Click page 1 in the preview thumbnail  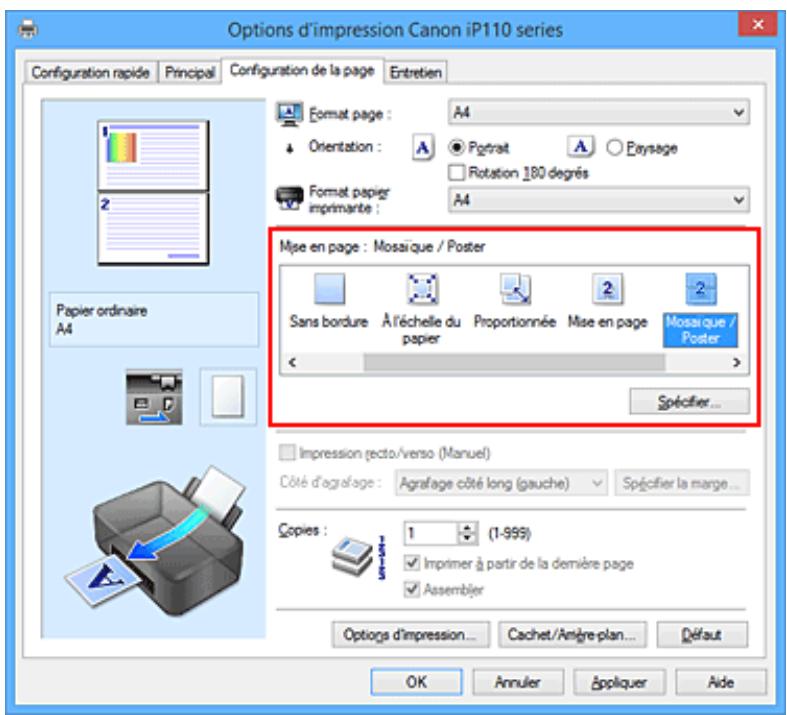pyautogui.click(x=153, y=156)
